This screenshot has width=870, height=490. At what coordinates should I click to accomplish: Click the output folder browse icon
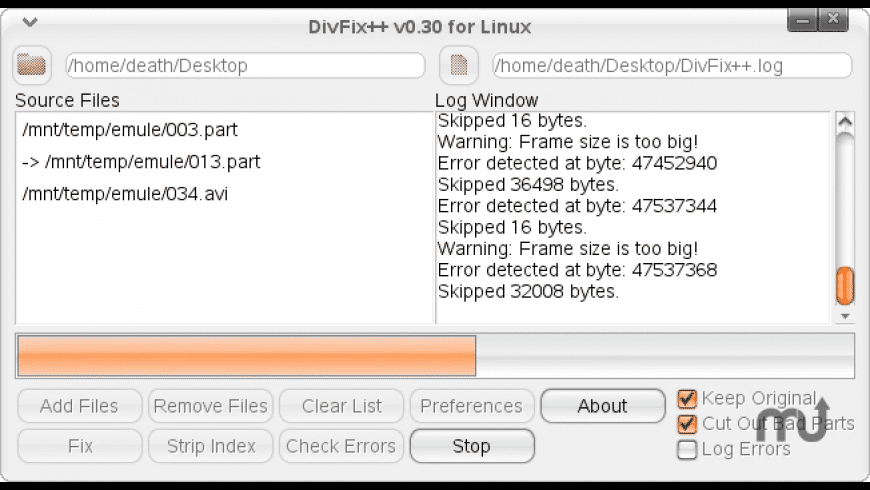click(33, 66)
